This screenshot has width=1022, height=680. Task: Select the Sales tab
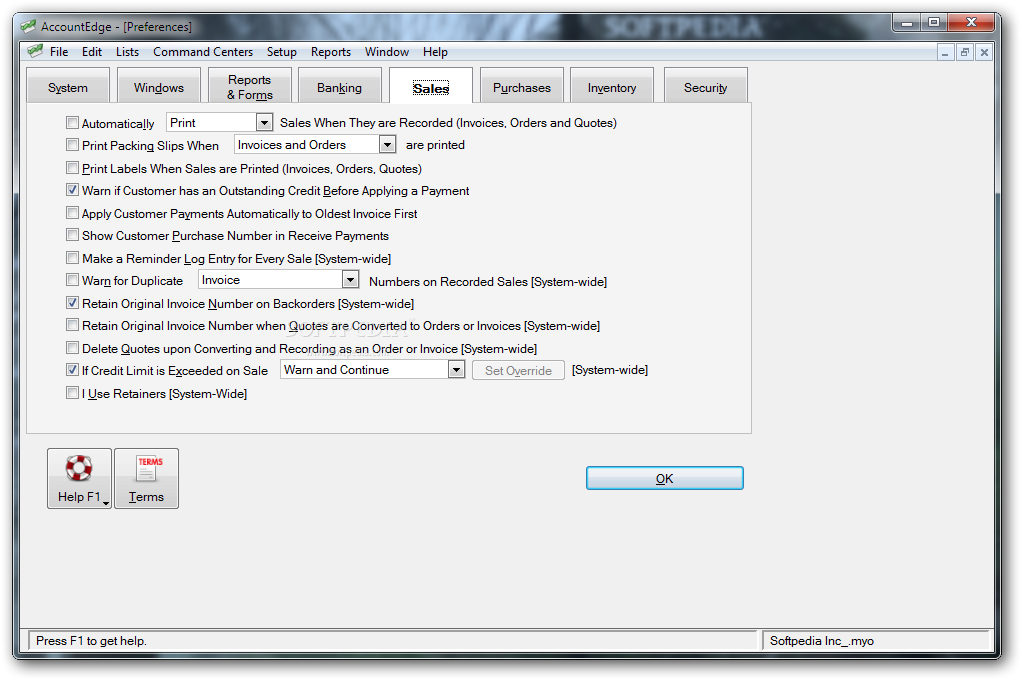431,87
